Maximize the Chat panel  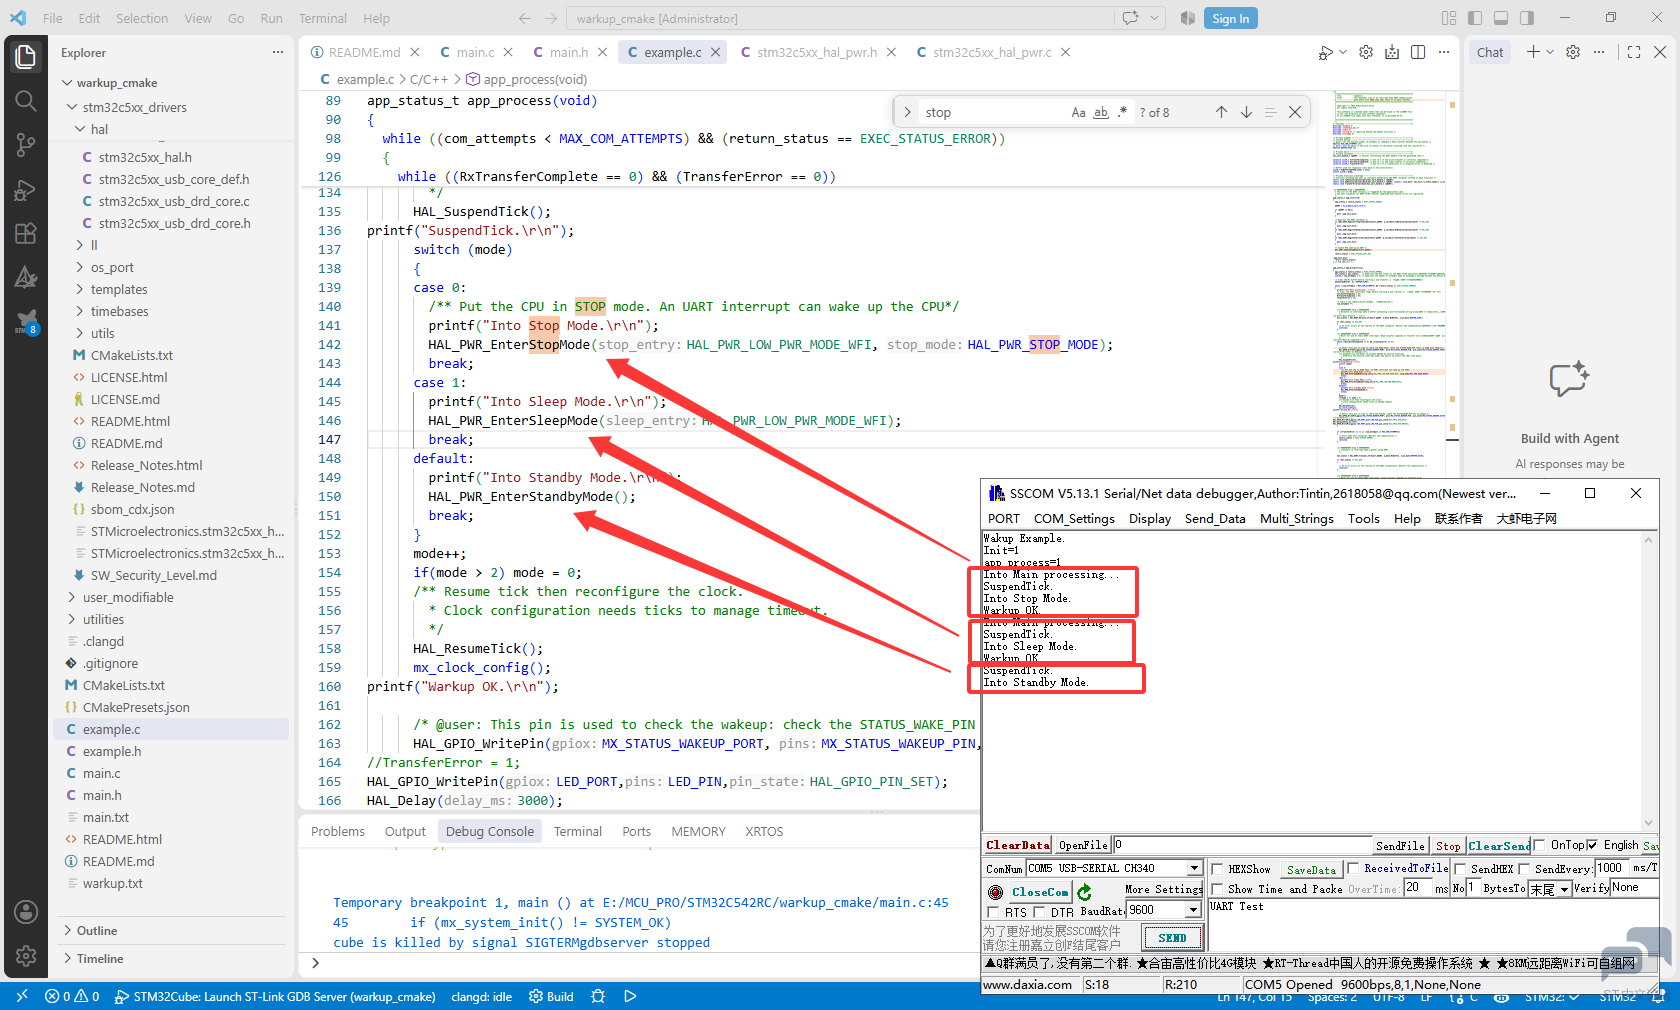click(1634, 52)
